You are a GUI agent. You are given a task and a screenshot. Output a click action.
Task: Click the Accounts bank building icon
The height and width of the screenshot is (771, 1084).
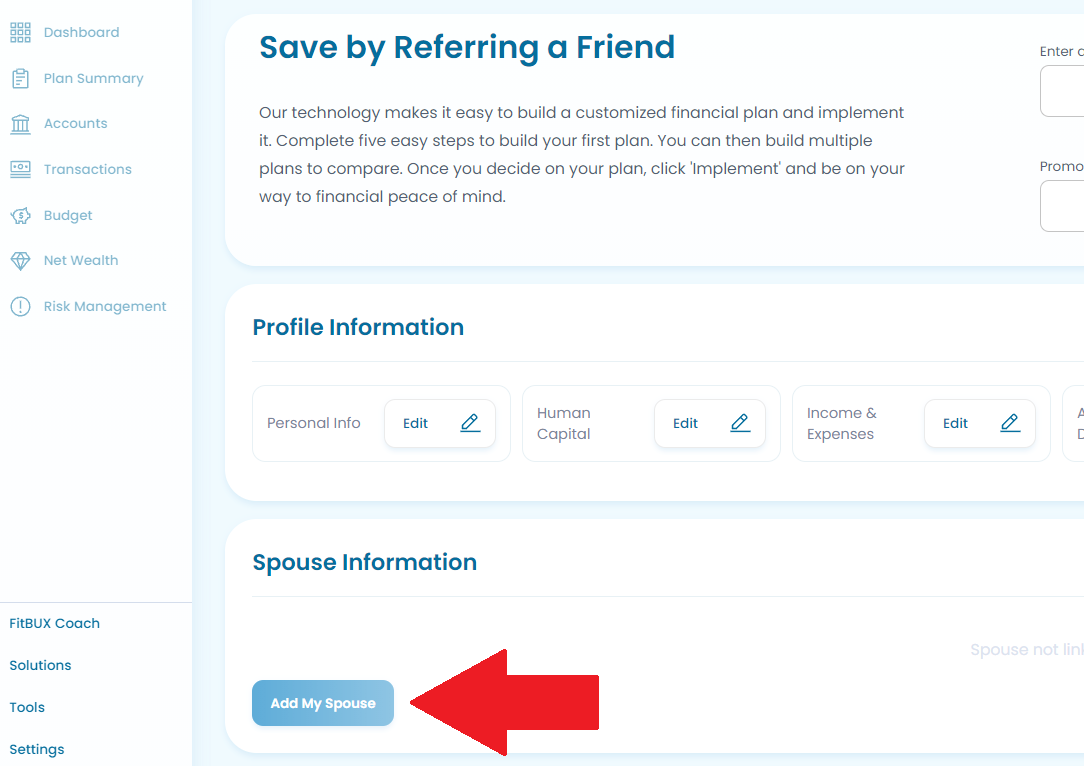(x=20, y=124)
